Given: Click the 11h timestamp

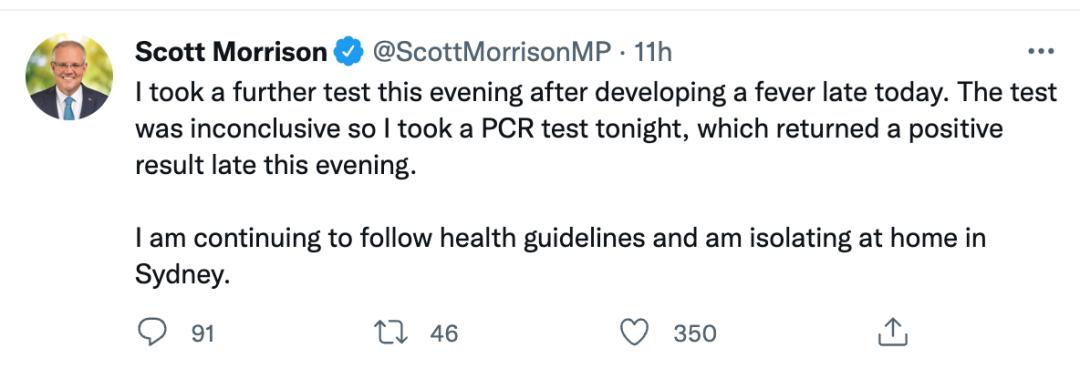Looking at the screenshot, I should point(653,52).
